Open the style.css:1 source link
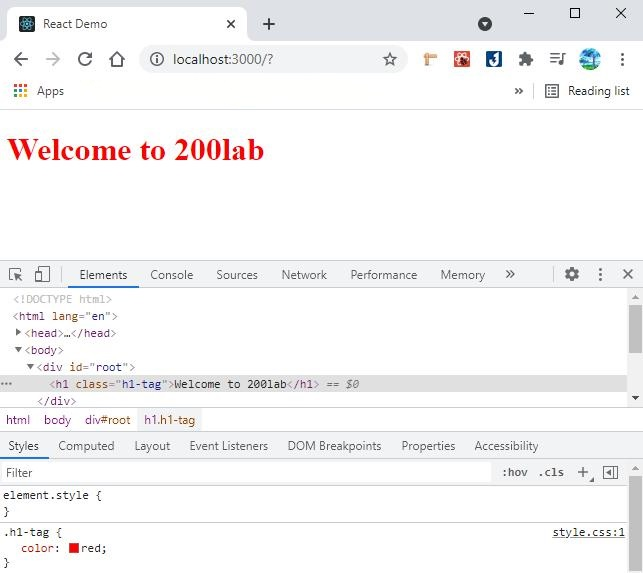 (x=588, y=532)
